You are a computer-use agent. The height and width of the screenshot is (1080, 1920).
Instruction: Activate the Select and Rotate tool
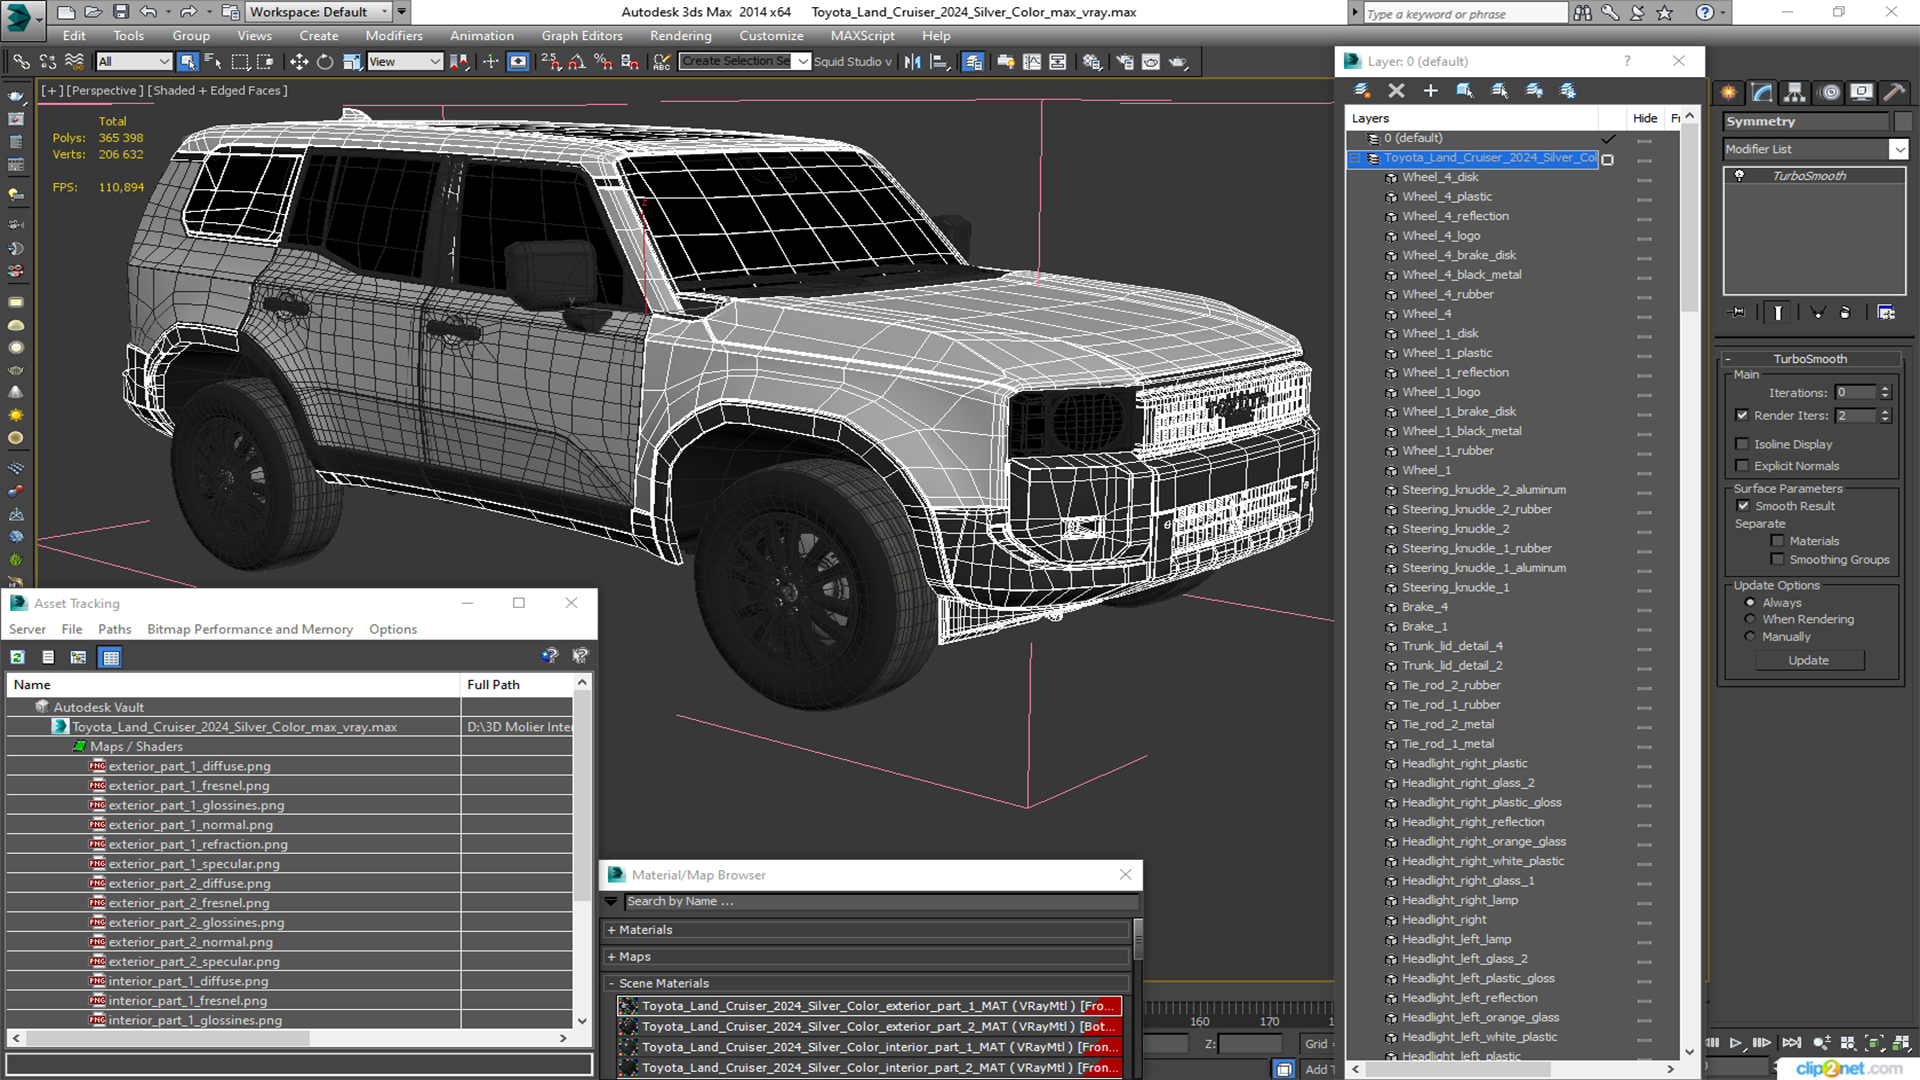coord(325,62)
